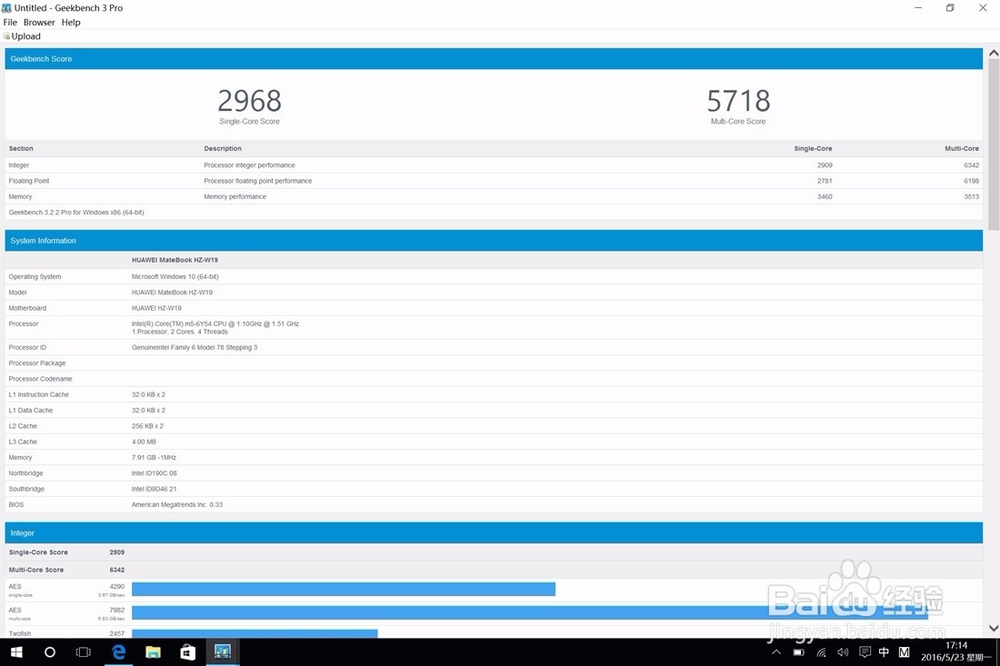
Task: Click Memory multi-core value 3513
Action: [x=971, y=196]
